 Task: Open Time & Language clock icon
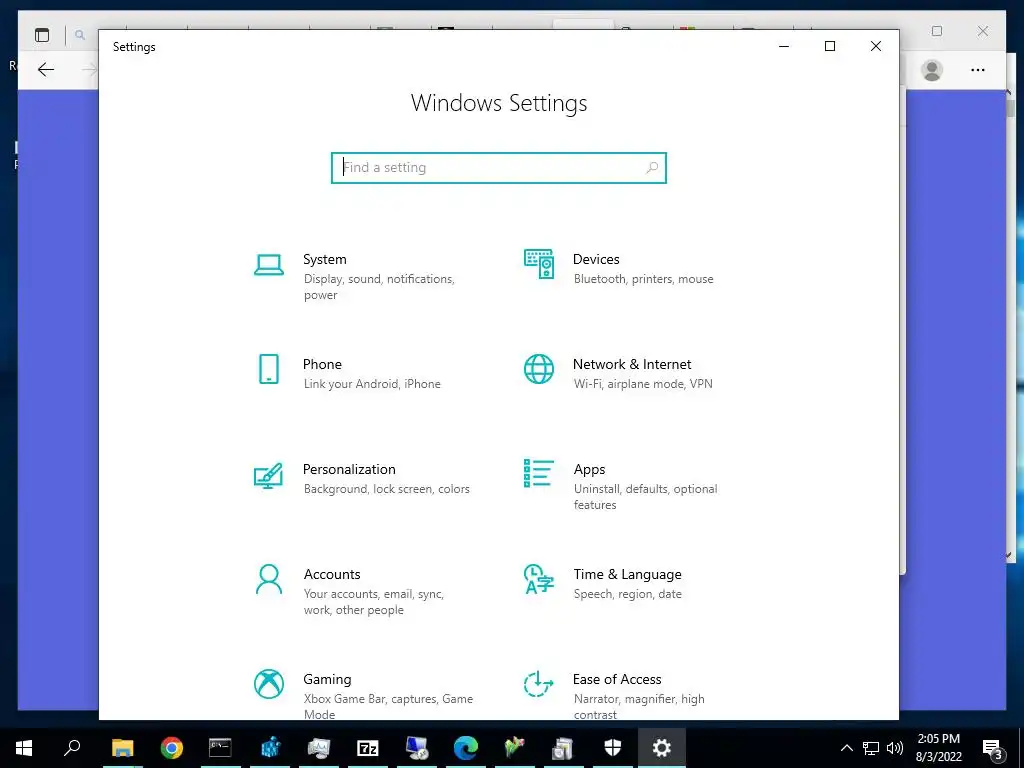539,579
